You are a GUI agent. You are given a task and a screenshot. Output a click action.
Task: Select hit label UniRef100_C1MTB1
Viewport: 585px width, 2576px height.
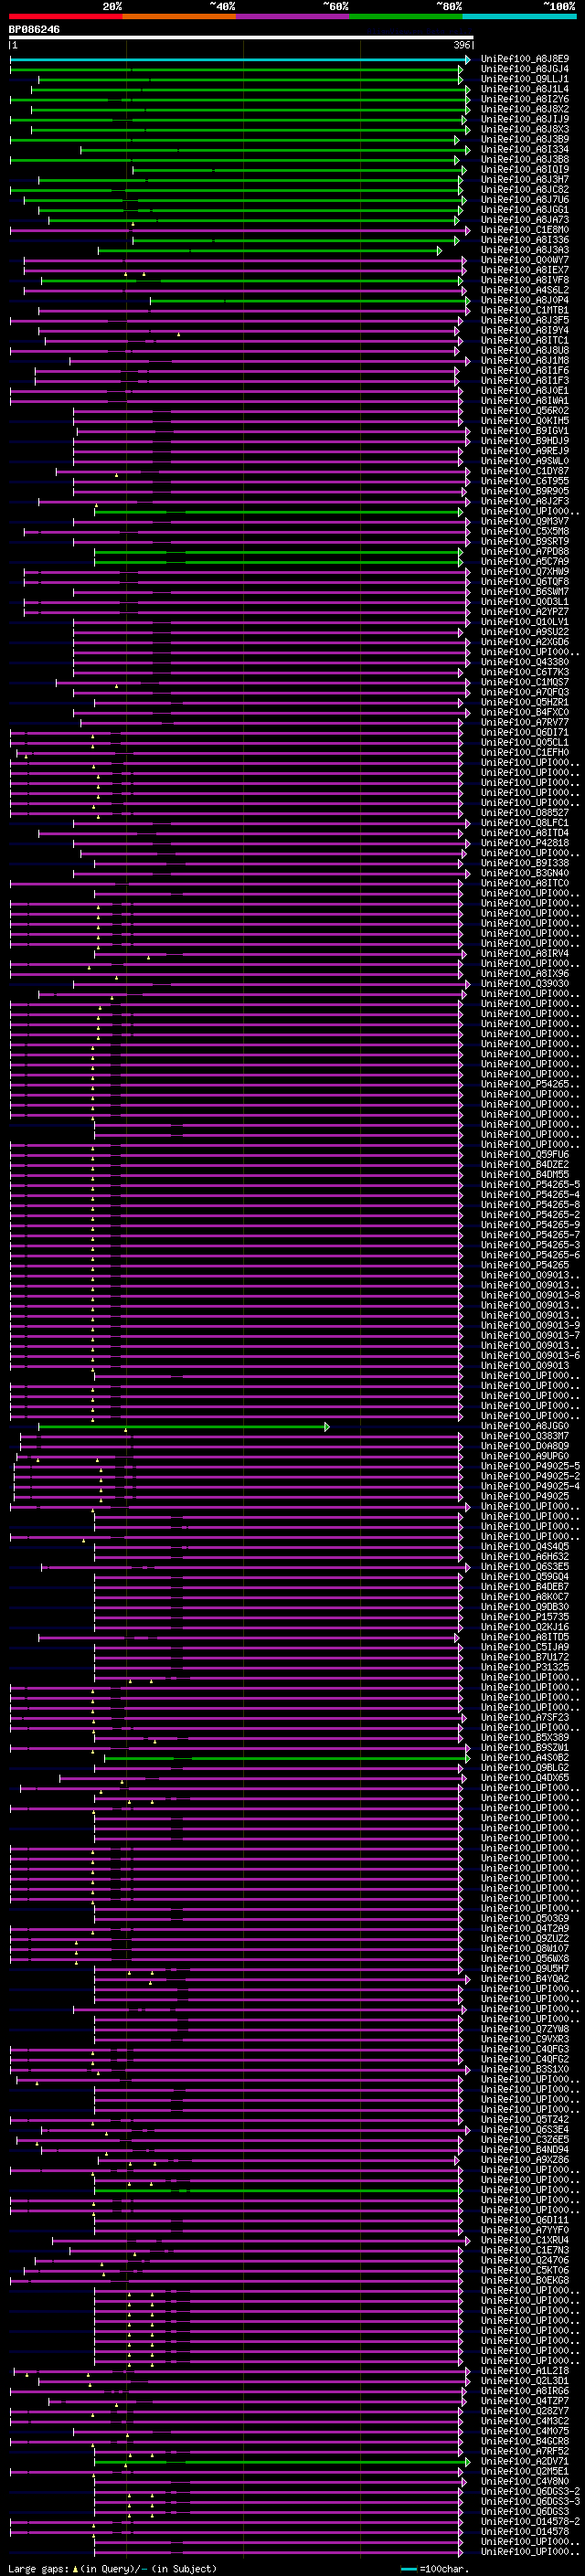(x=525, y=310)
